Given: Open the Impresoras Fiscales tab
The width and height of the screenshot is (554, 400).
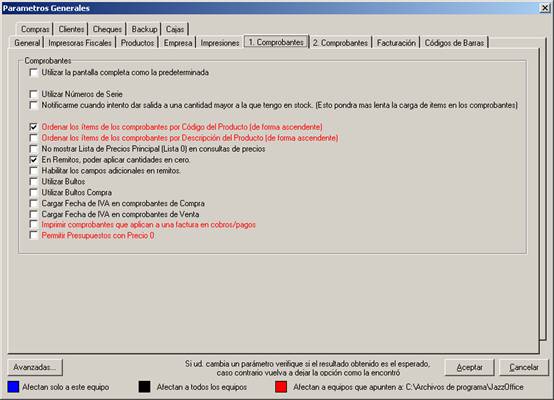Looking at the screenshot, I should pyautogui.click(x=80, y=43).
